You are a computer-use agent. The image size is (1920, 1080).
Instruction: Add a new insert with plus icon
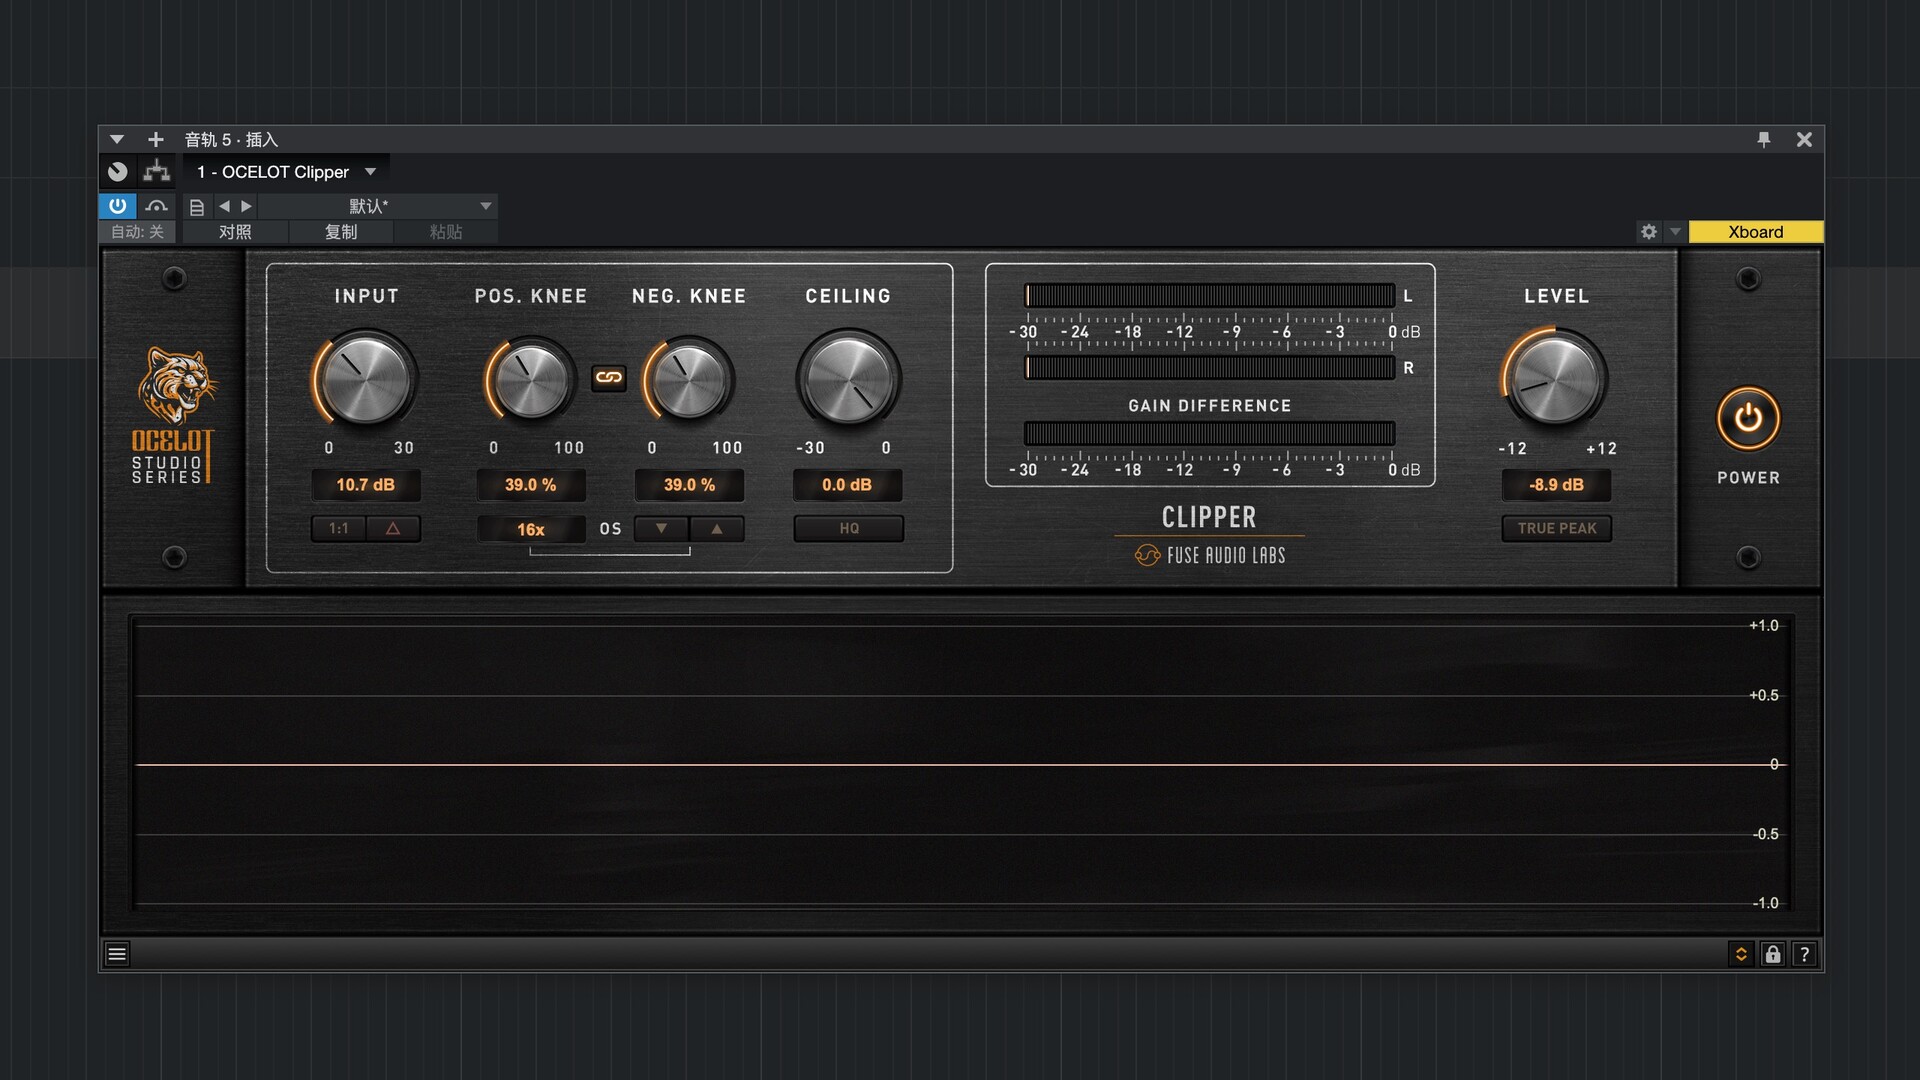click(155, 139)
